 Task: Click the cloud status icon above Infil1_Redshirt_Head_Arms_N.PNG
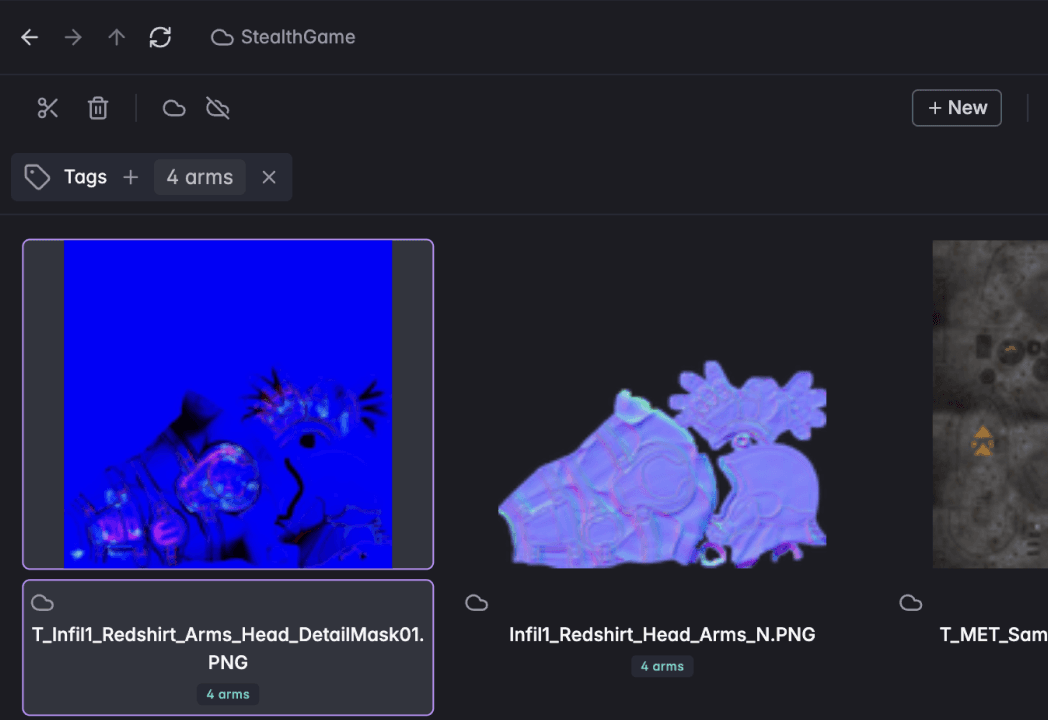[477, 602]
